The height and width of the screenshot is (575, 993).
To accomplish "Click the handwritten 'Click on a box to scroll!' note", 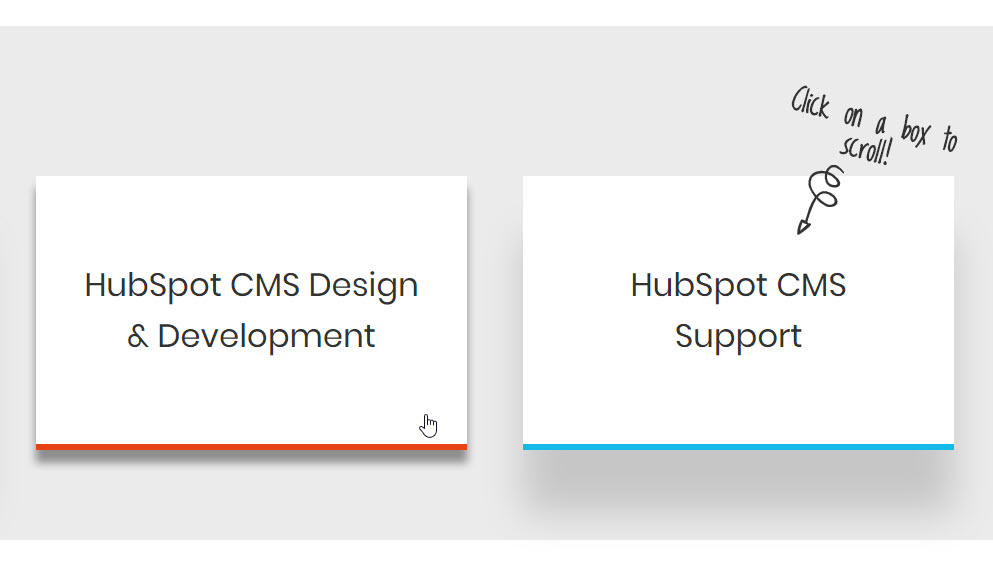I will click(873, 124).
